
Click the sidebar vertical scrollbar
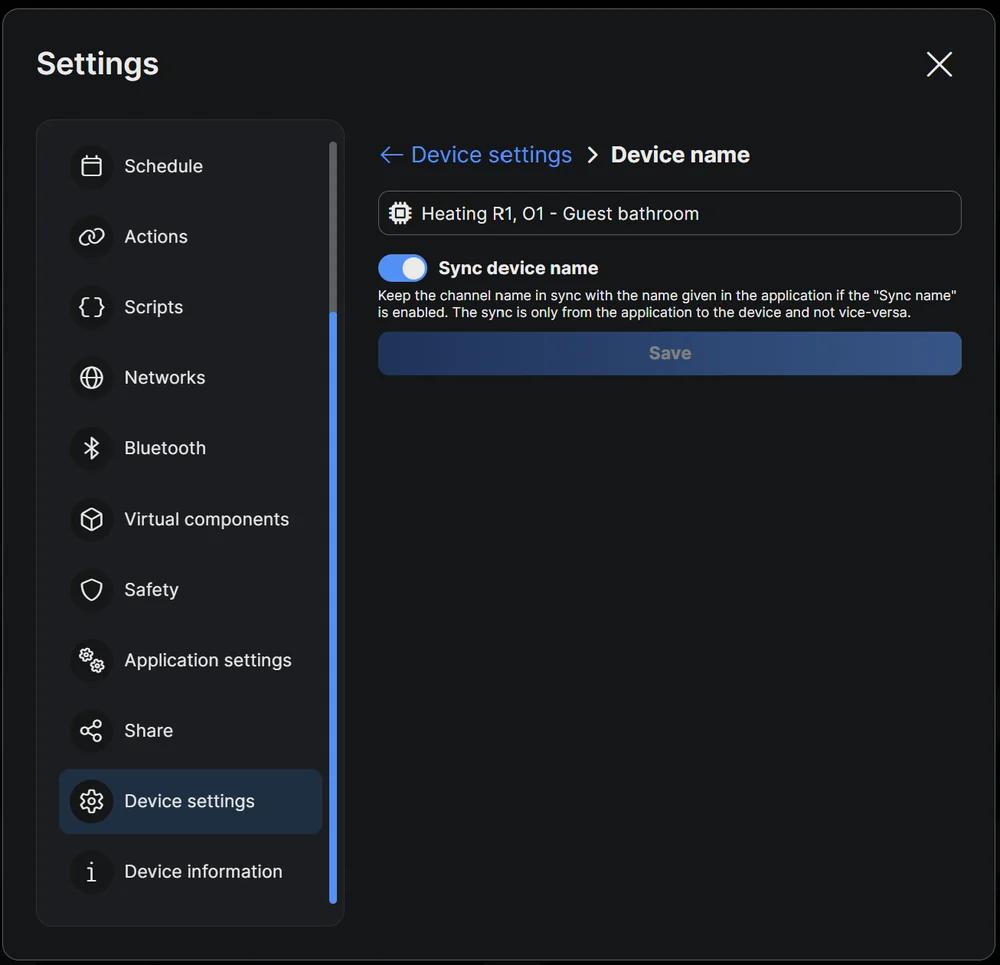(333, 523)
